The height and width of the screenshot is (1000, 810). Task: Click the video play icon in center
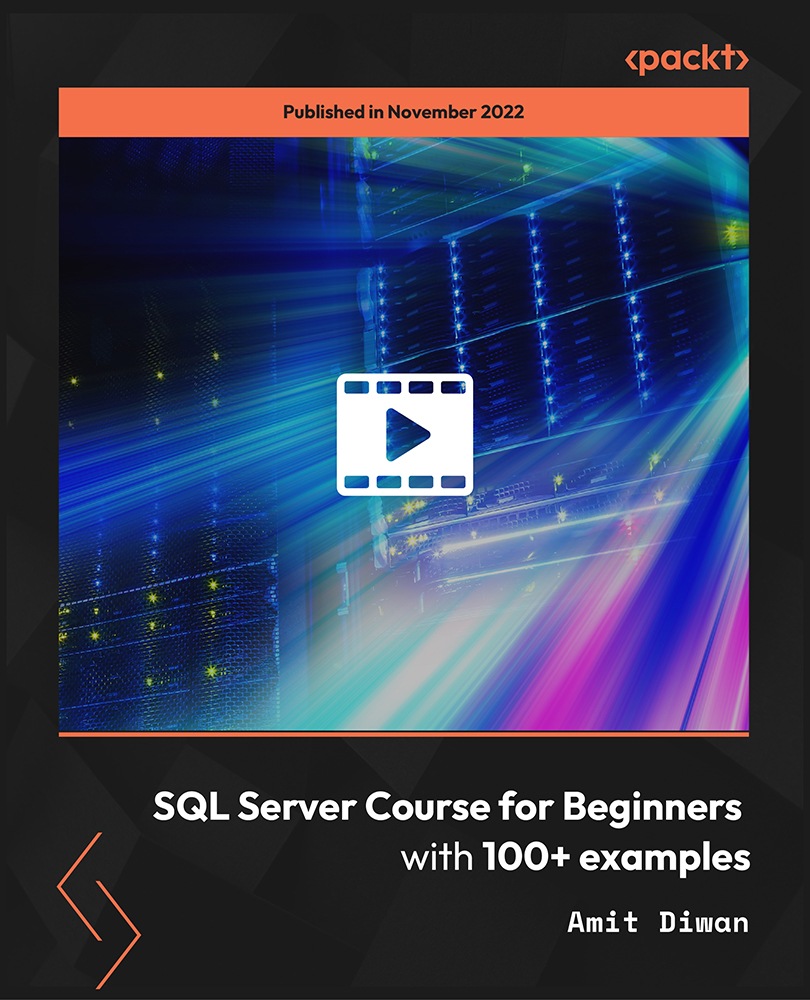point(405,434)
